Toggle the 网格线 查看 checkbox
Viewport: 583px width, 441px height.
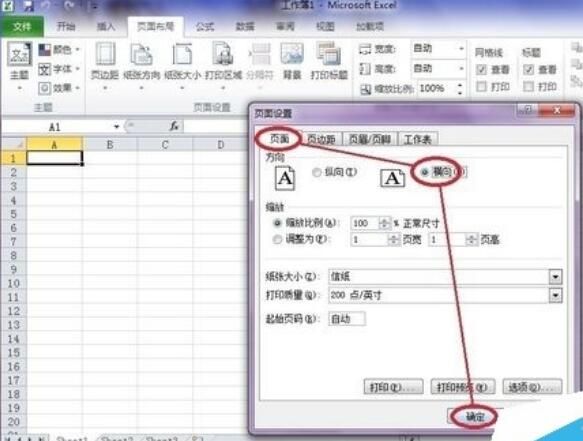tap(481, 70)
